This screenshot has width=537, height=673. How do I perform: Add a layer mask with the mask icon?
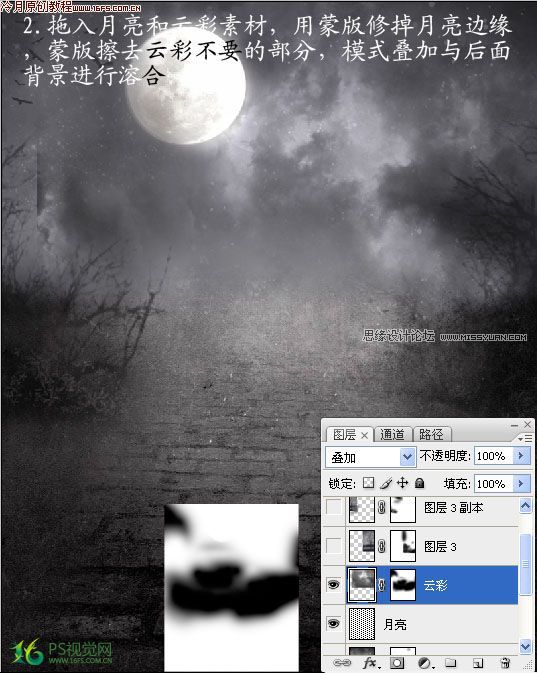click(397, 663)
